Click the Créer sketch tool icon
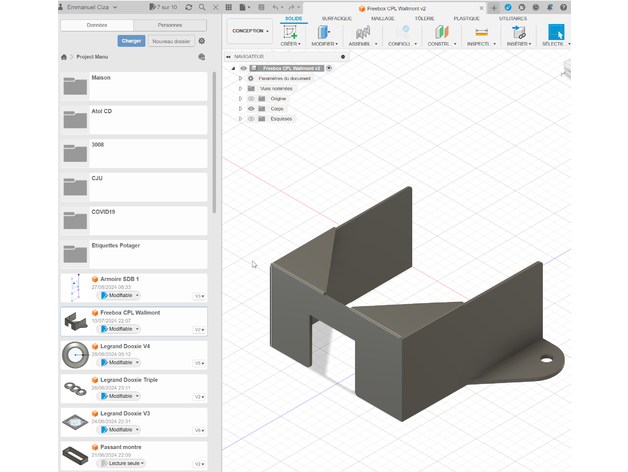The width and height of the screenshot is (628, 472). coord(290,32)
